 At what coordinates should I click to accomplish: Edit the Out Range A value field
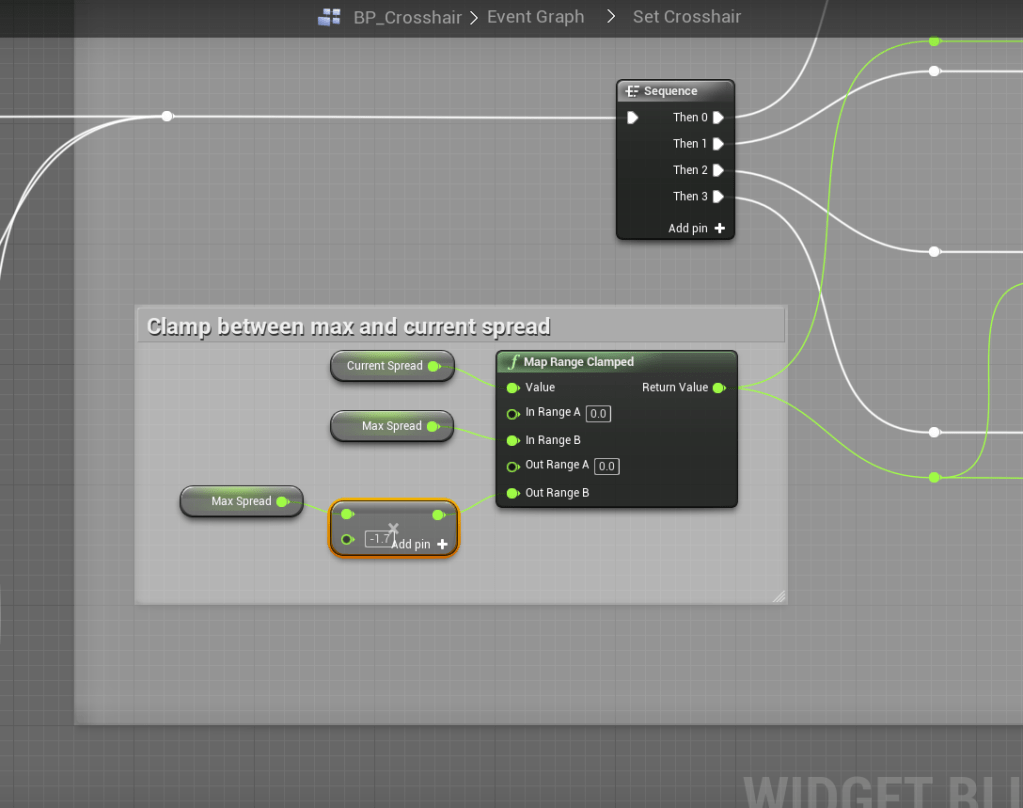(x=607, y=466)
